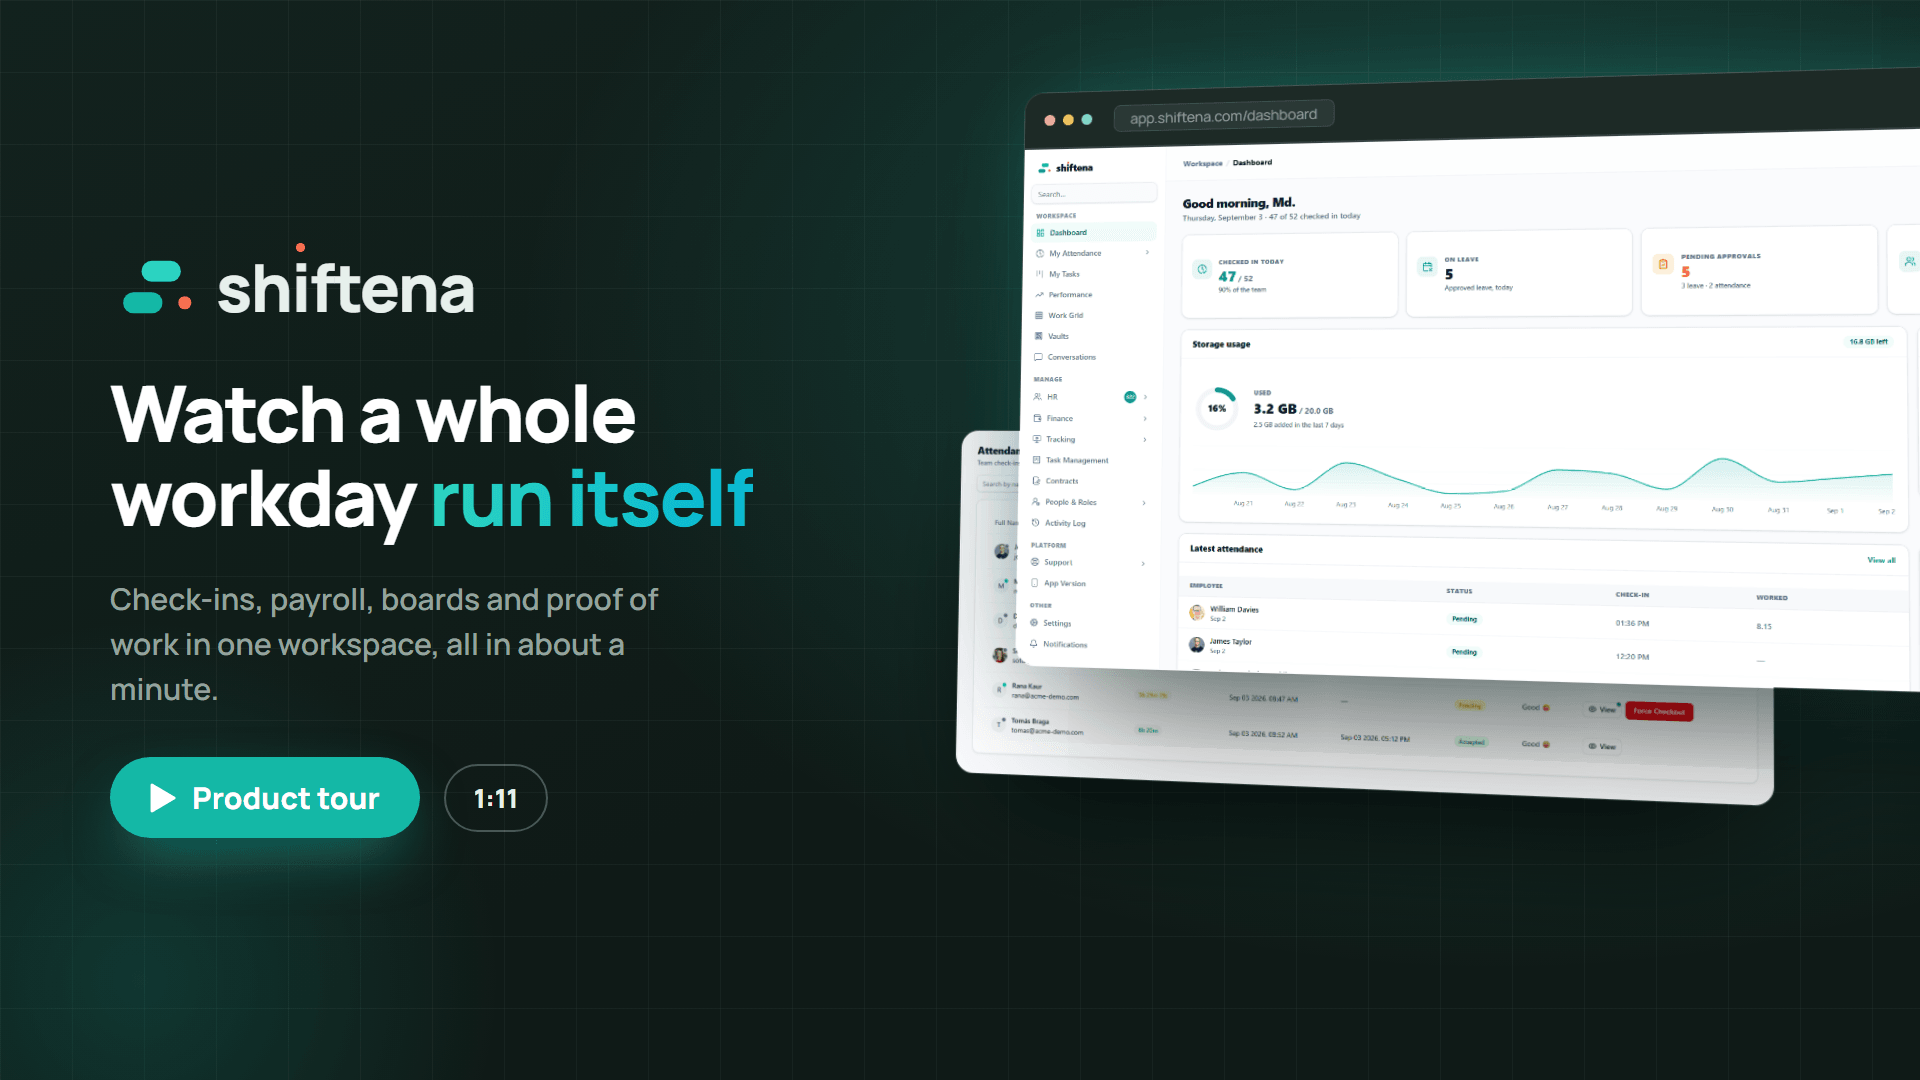Click the Vaults sidebar icon
The image size is (1920, 1080).
1039,336
